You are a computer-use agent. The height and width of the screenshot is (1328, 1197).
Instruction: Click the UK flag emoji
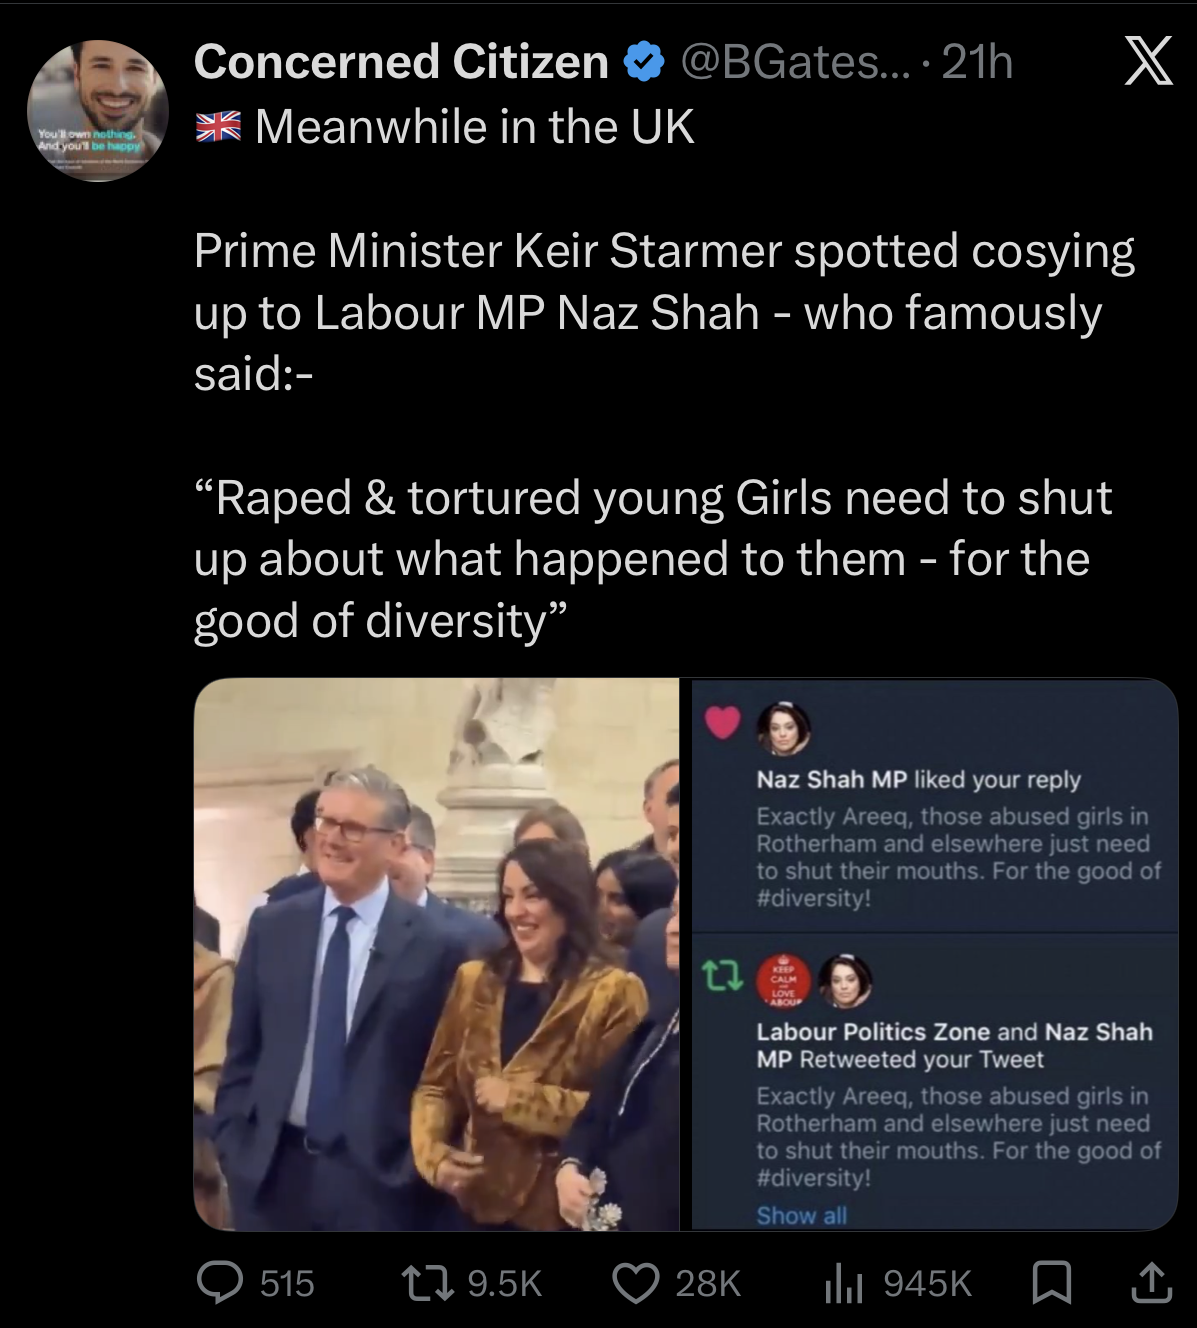coord(218,127)
